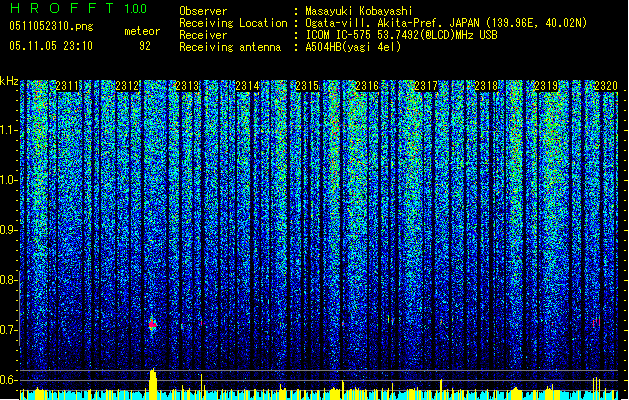Viewport: 629px width, 400px height.
Task: Click the meteor count 92
Action: [145, 46]
